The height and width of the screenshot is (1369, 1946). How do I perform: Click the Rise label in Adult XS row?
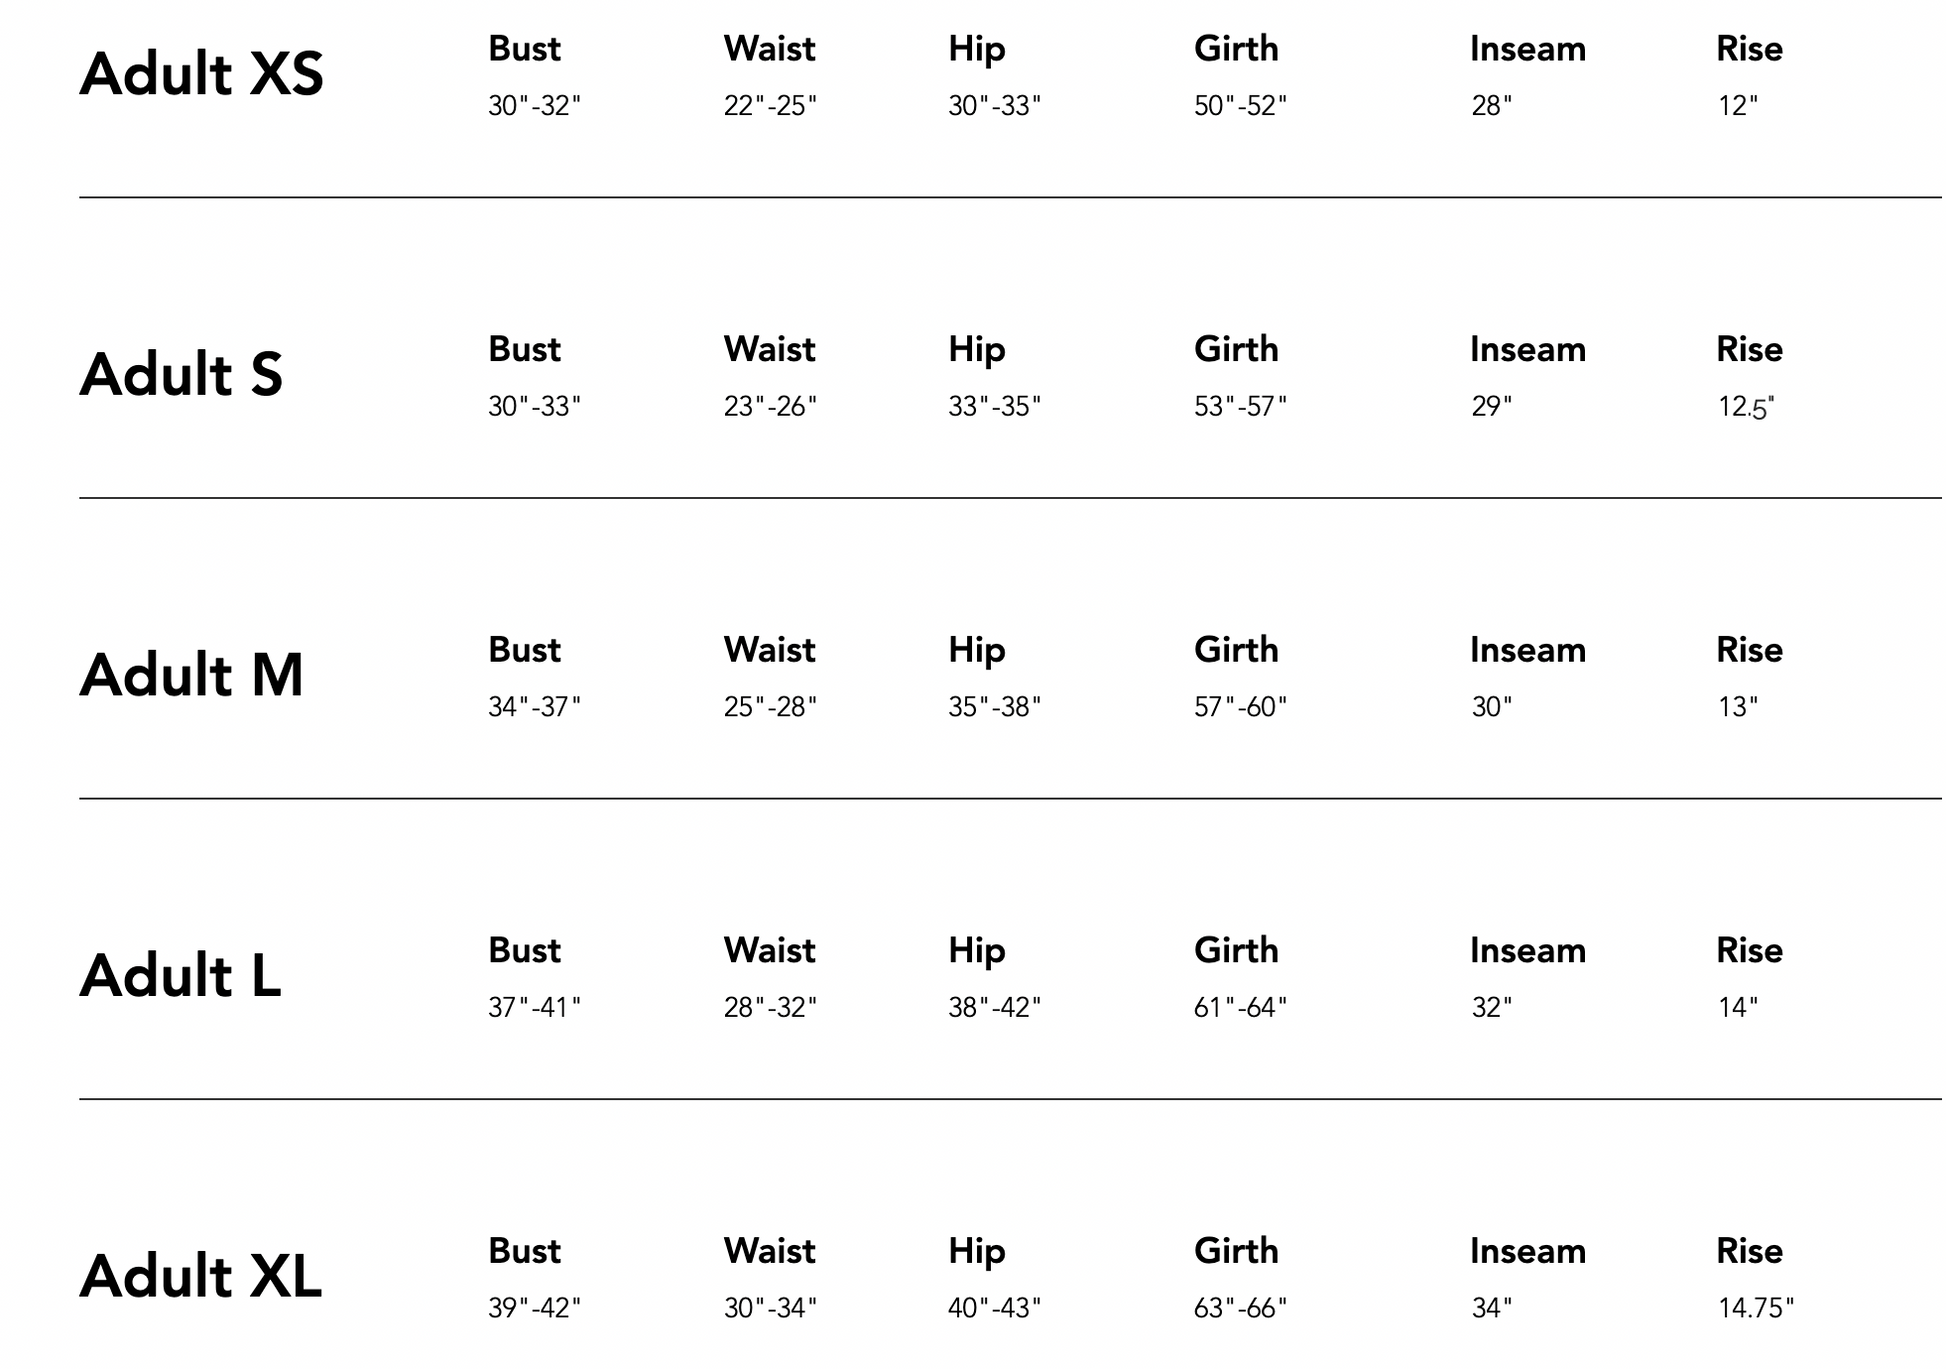[x=1748, y=49]
